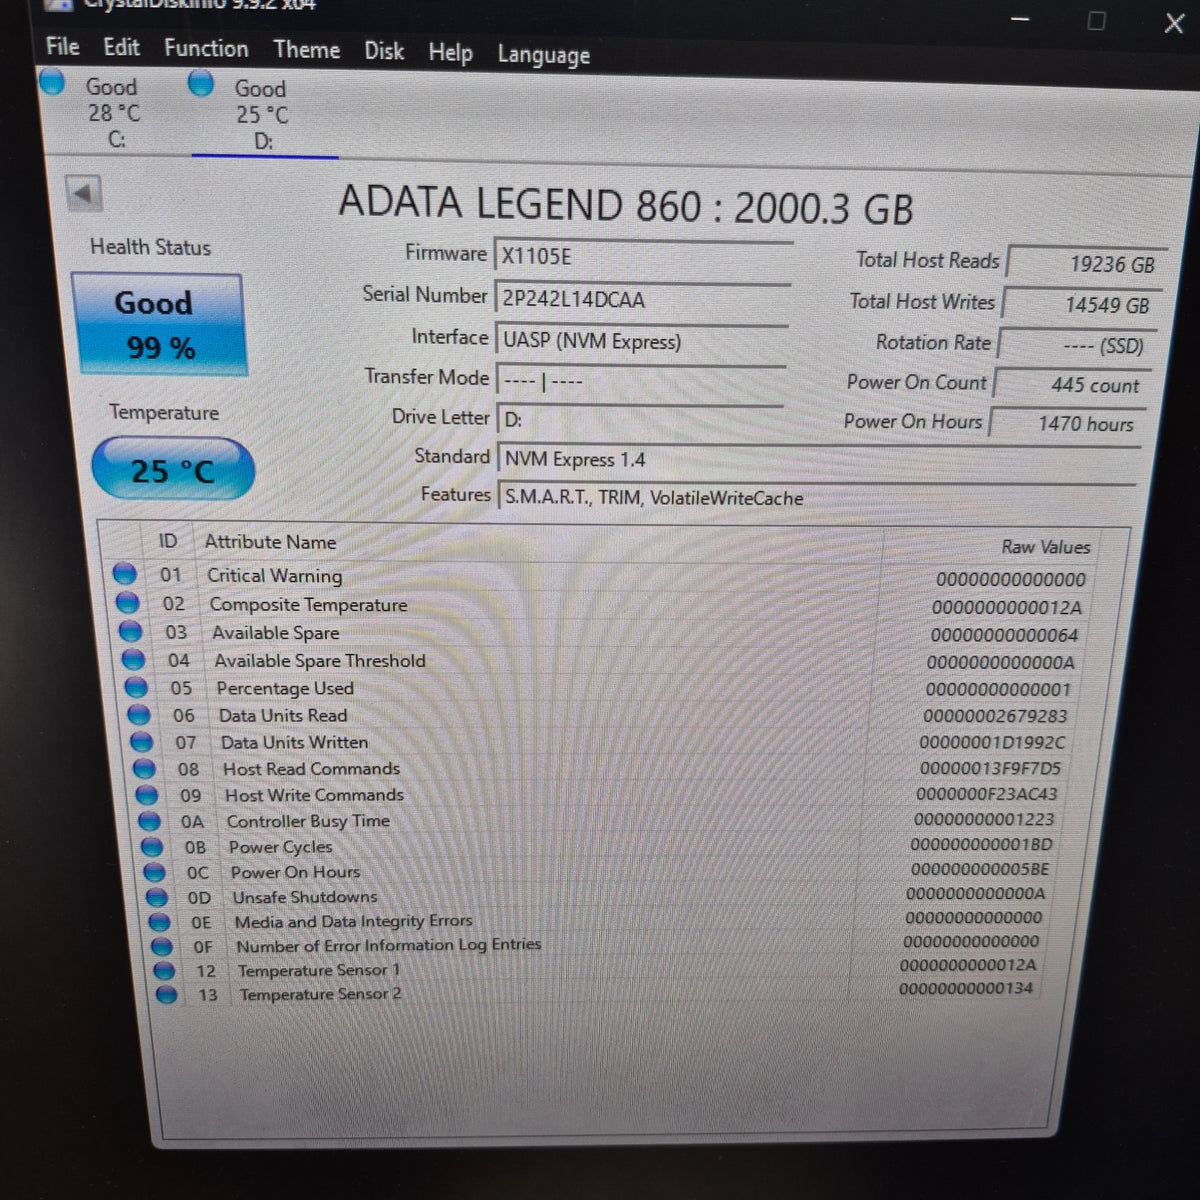Click the Features field

point(817,498)
